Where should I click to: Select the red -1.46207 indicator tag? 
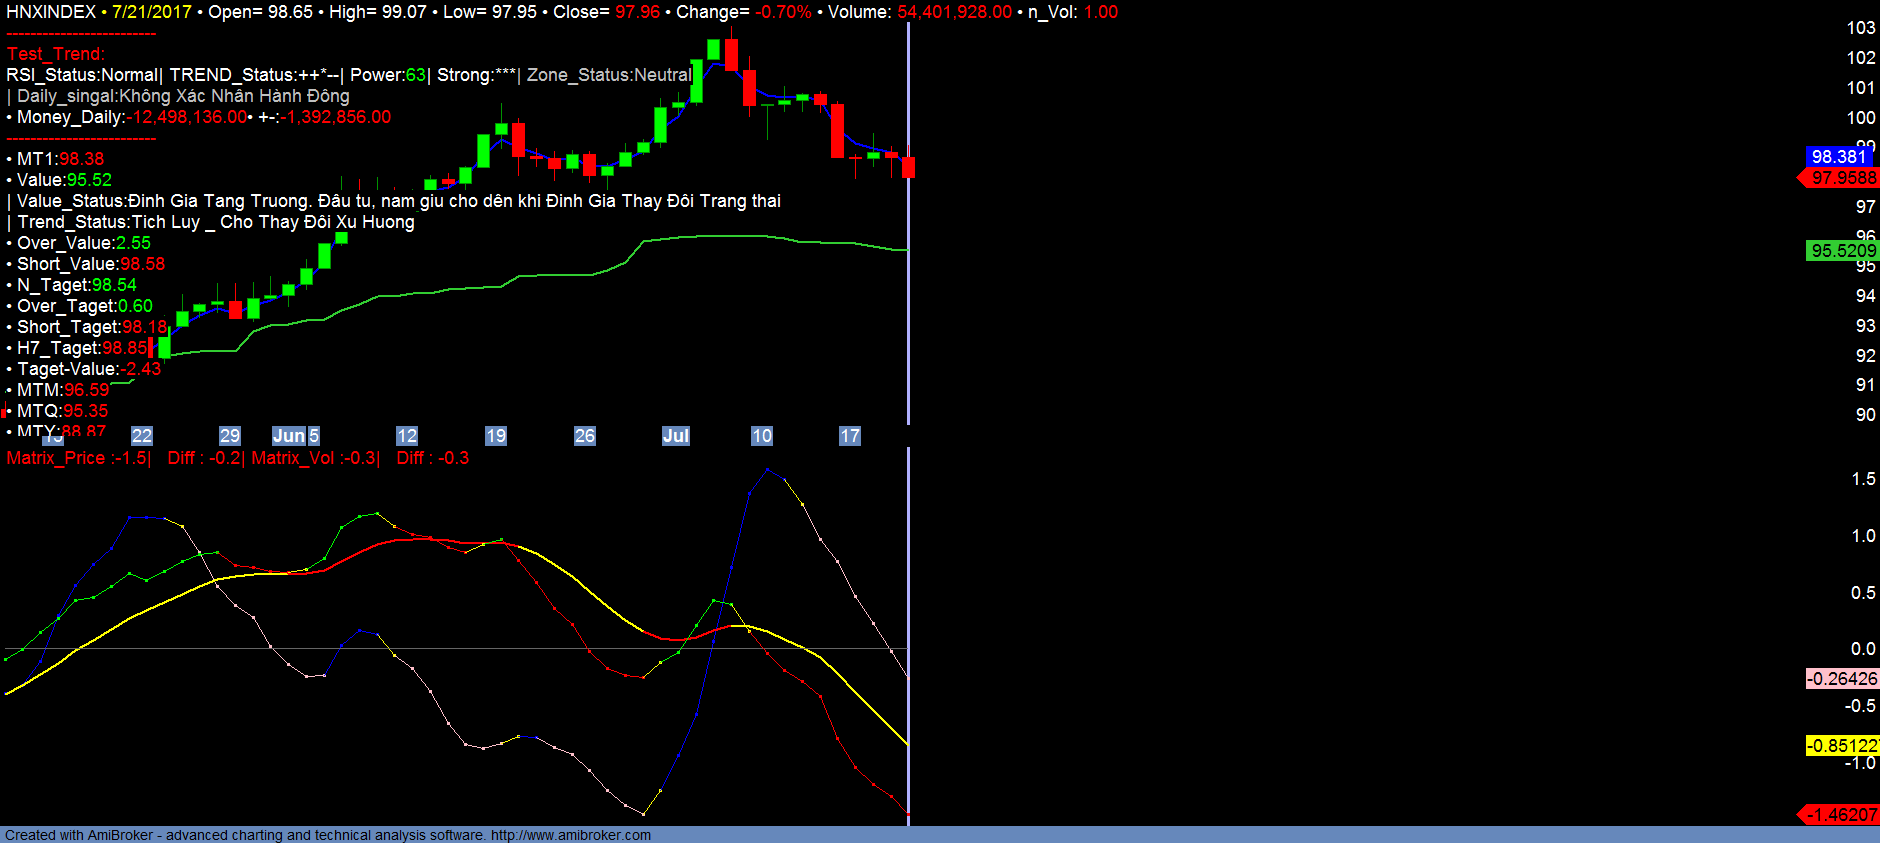coord(1842,815)
